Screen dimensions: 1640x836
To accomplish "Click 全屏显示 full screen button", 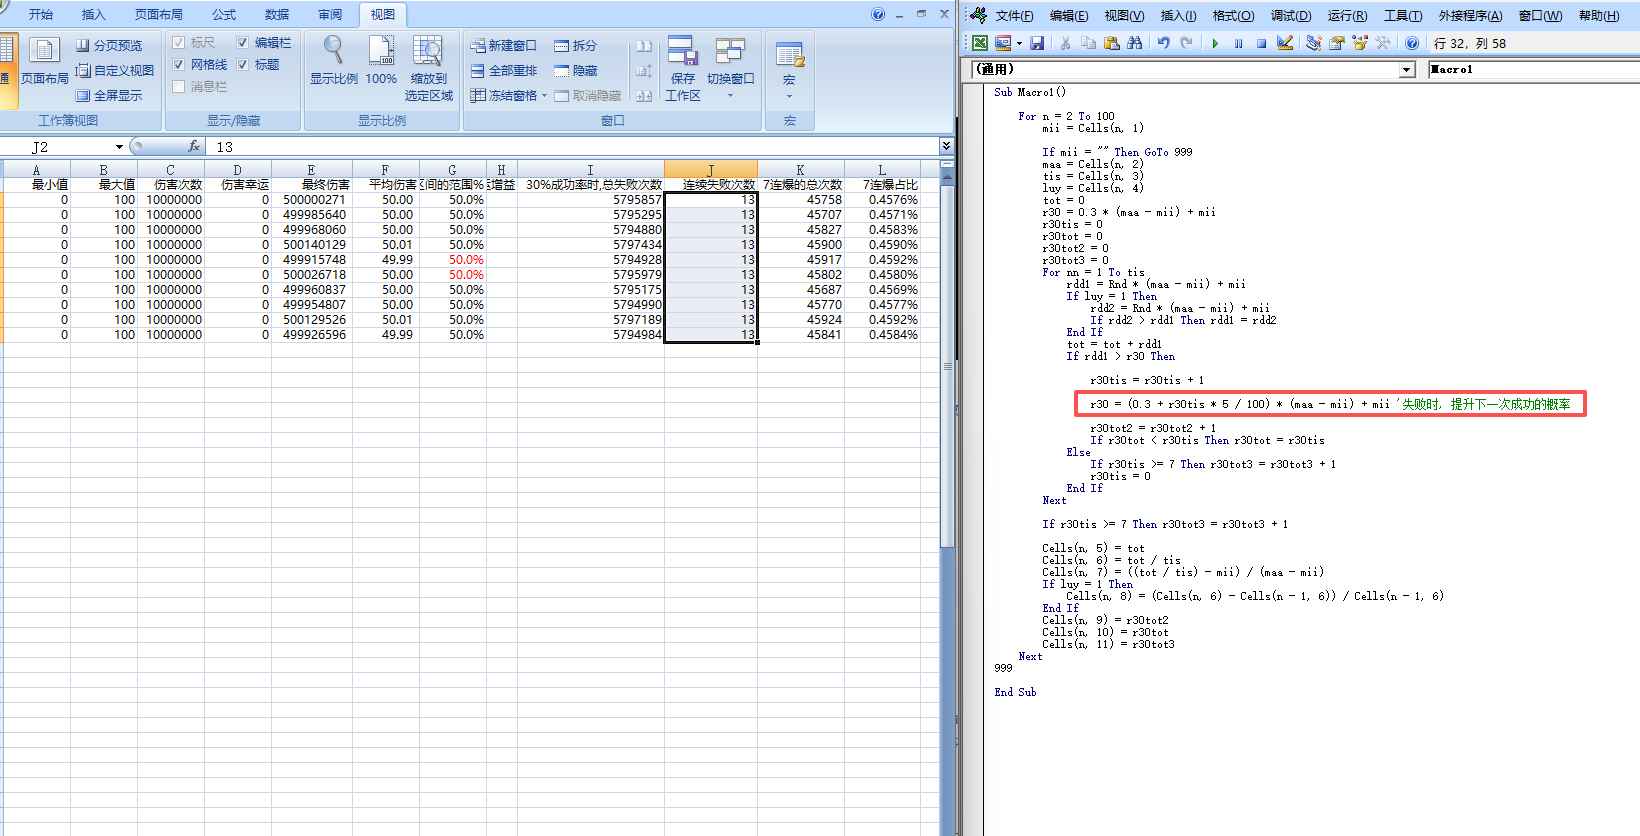I will tap(110, 96).
